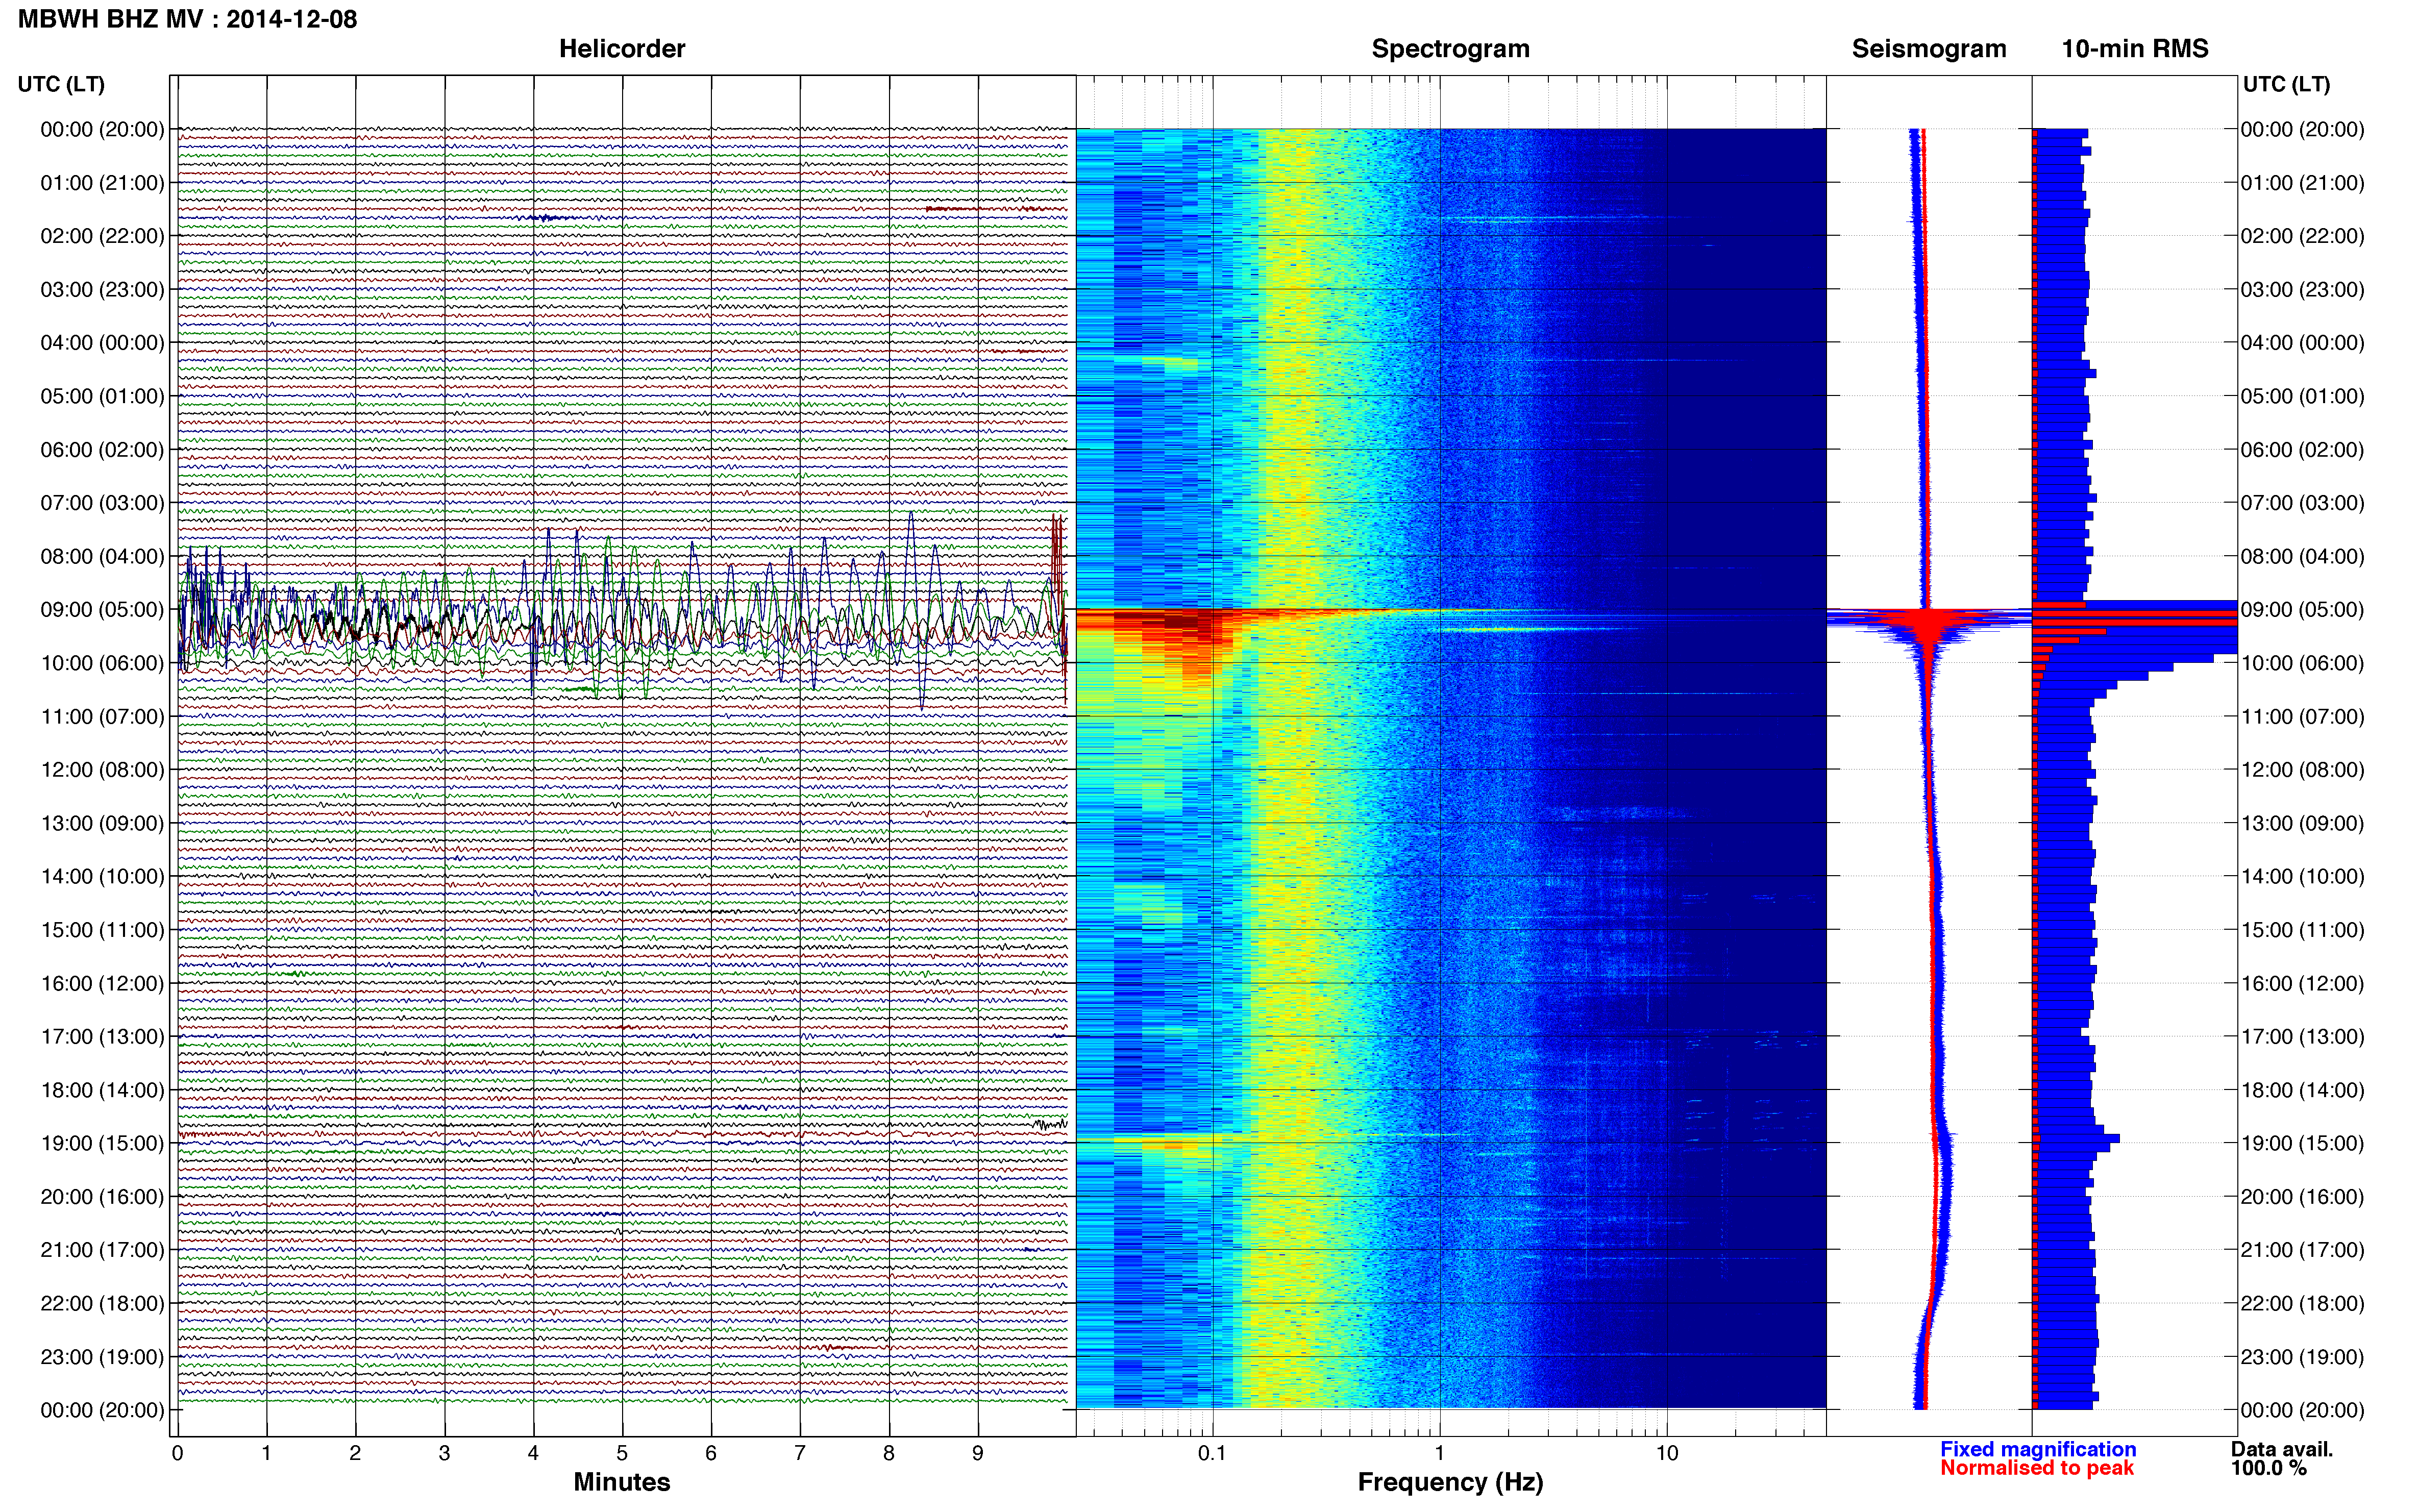The height and width of the screenshot is (1512, 2419).
Task: Select left time label '12:00 (08:00)'
Action: click(x=102, y=770)
